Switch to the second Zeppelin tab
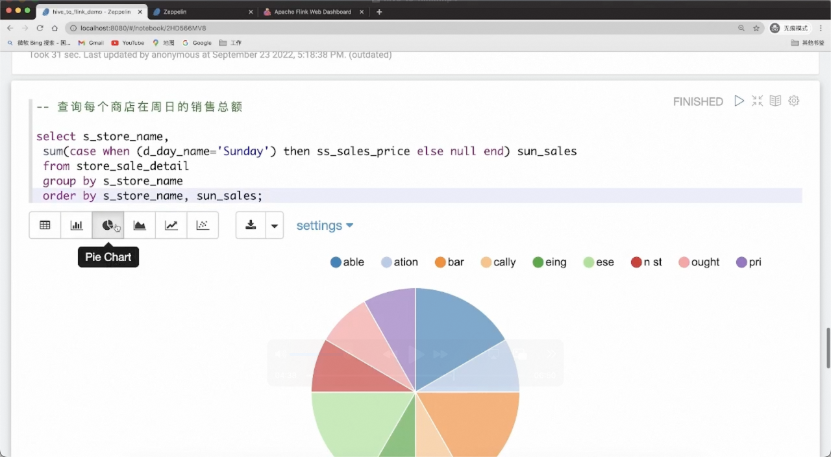 pyautogui.click(x=202, y=12)
